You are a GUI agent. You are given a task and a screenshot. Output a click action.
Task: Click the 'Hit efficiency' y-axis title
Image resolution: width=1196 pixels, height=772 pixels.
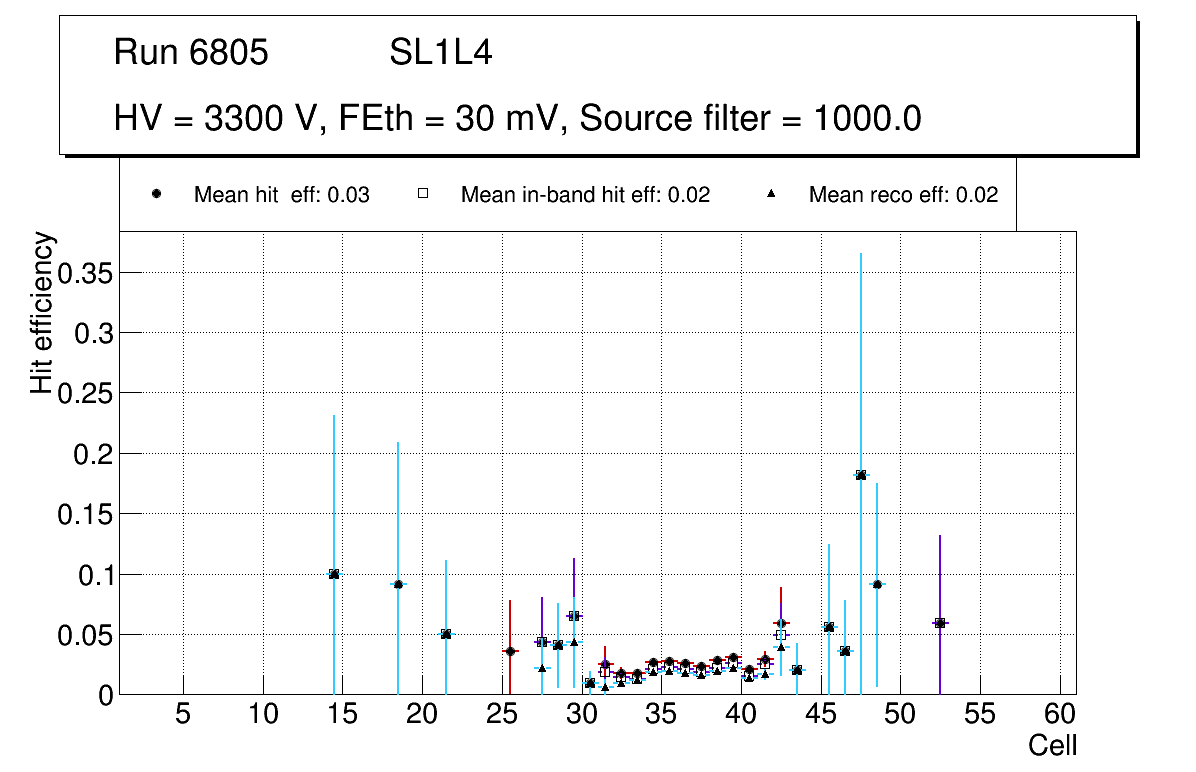pyautogui.click(x=42, y=313)
